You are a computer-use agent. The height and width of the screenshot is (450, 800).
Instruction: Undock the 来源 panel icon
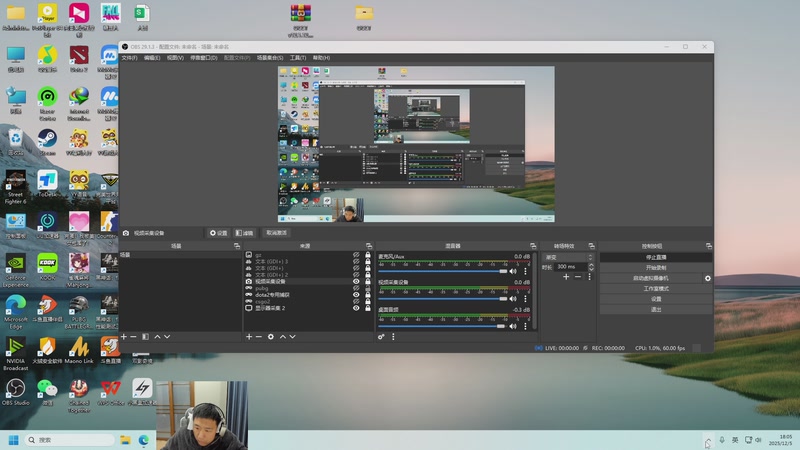[x=369, y=246]
